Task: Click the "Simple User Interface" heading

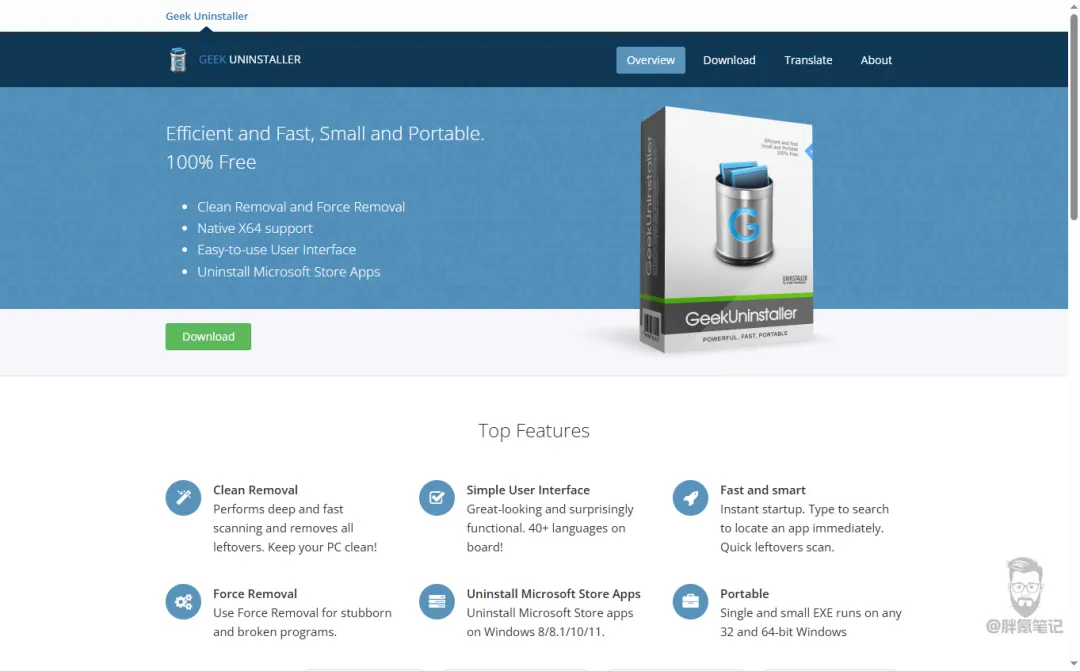Action: (x=528, y=490)
